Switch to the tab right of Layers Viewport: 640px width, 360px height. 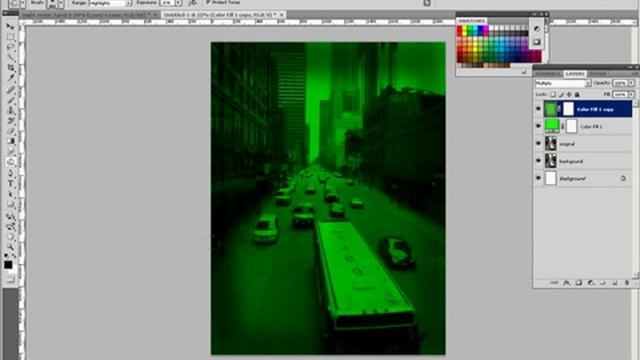pos(597,74)
